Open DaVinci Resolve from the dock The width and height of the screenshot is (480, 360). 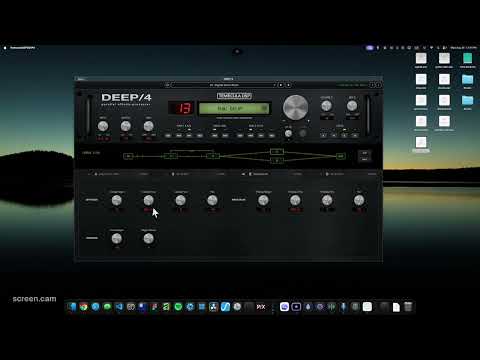[x=213, y=307]
